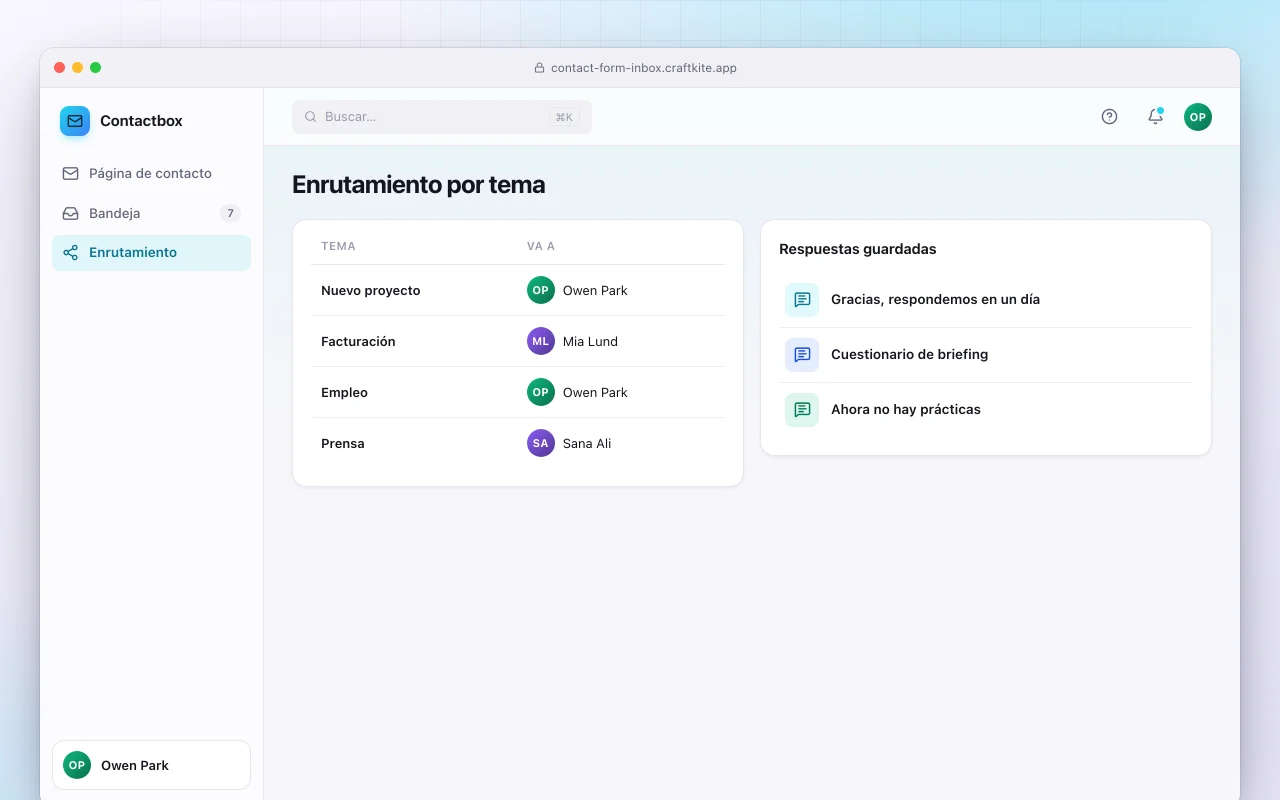Click the envelope icon beside Página de contacto
This screenshot has height=800, width=1280.
pyautogui.click(x=70, y=173)
